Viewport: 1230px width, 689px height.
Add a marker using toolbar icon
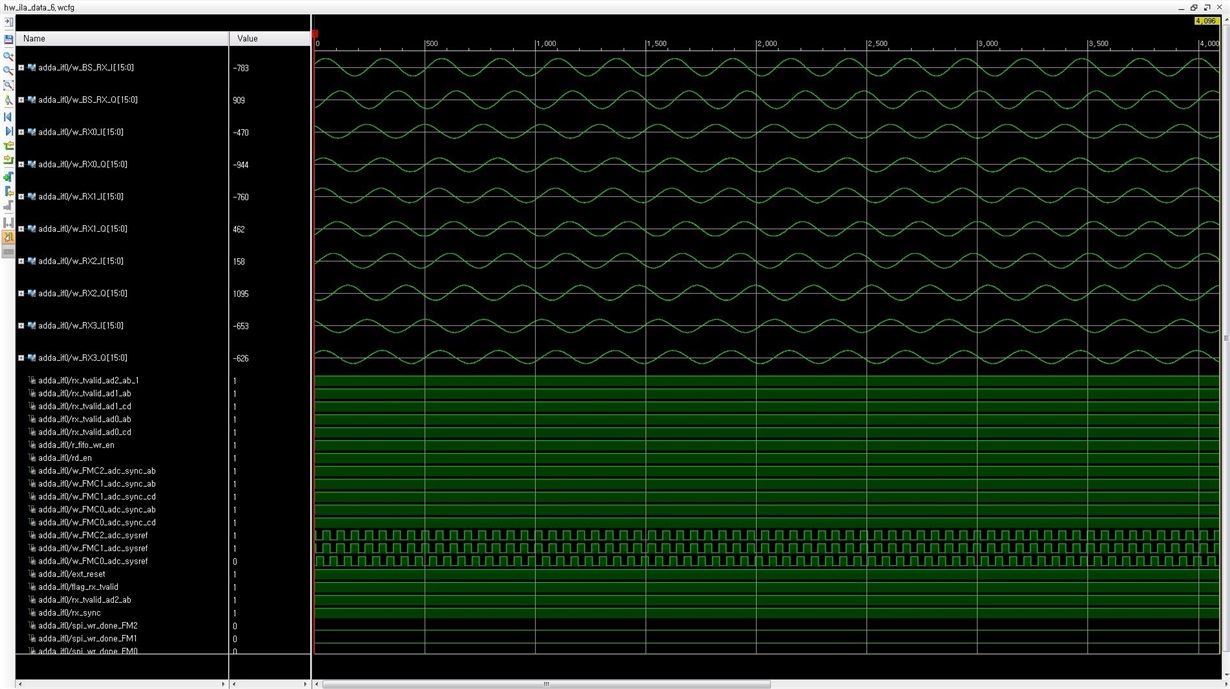coord(8,176)
